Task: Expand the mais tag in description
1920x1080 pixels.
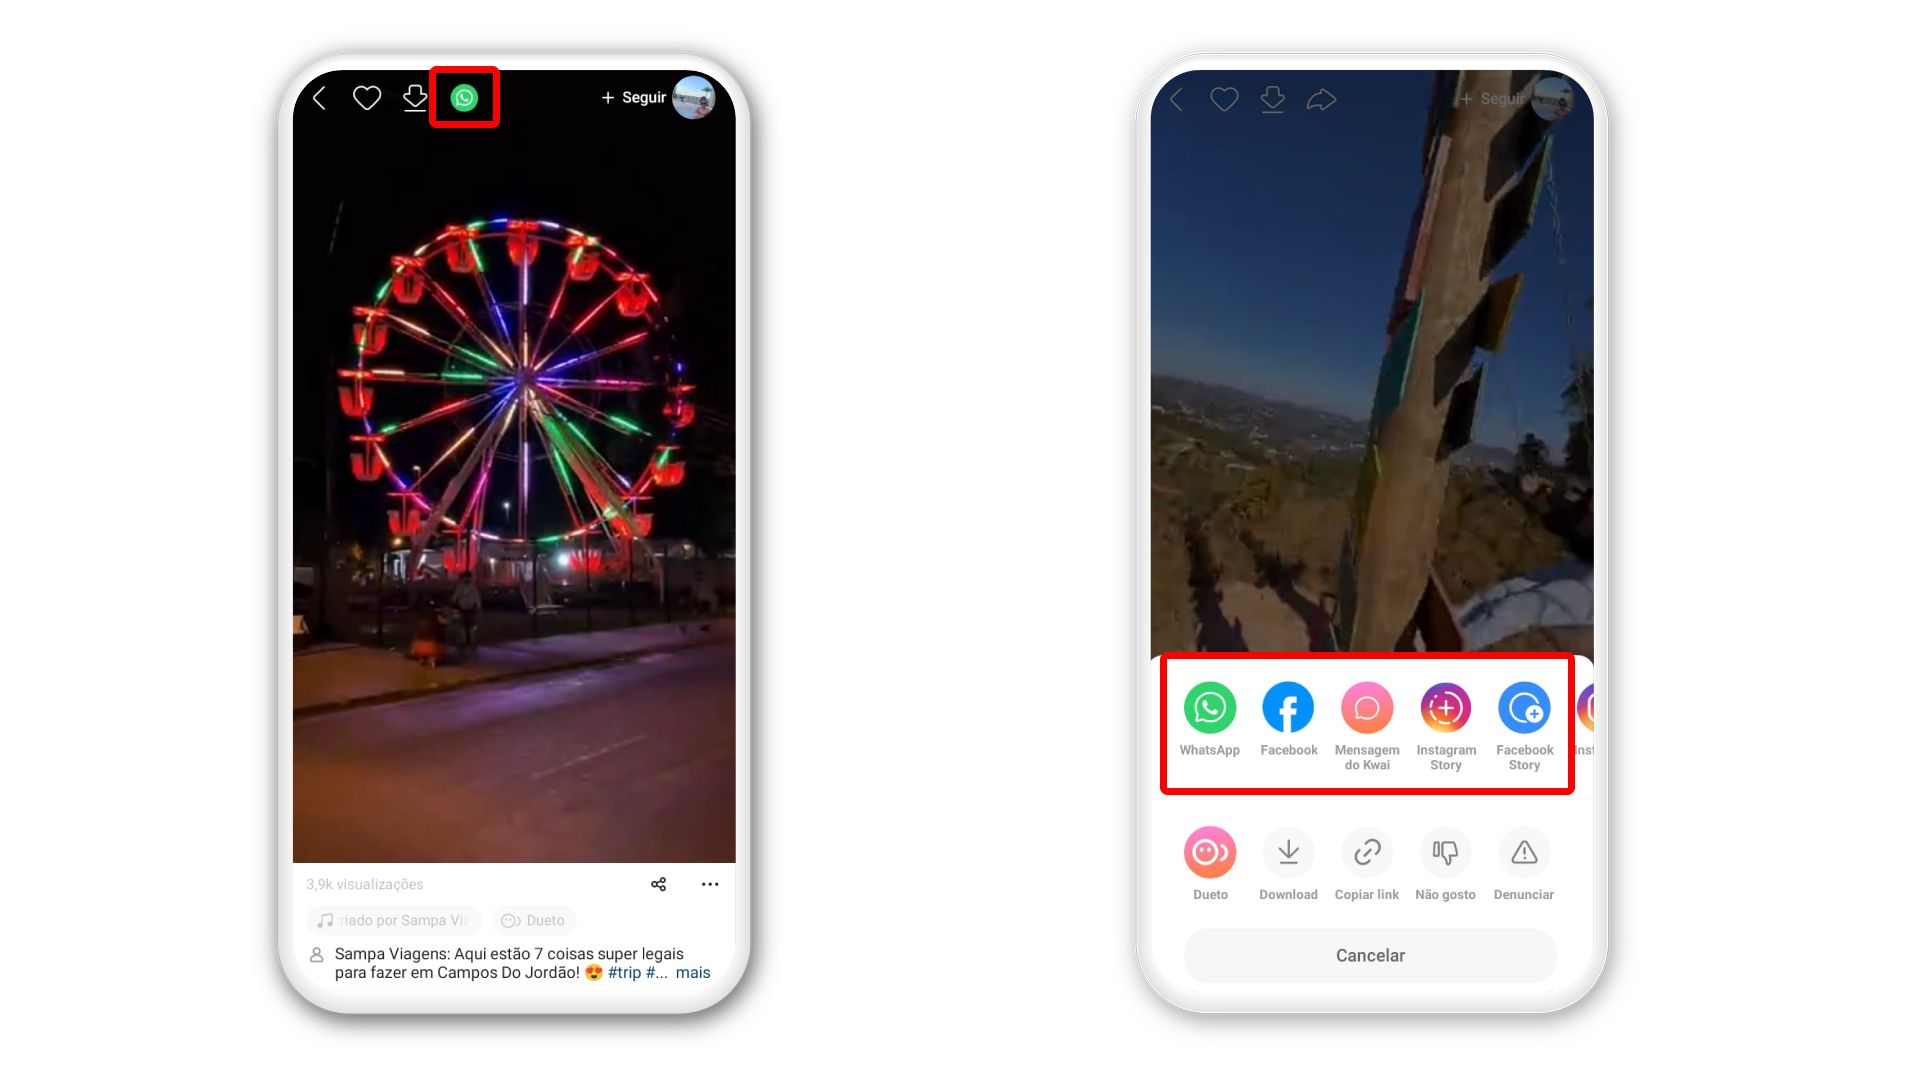Action: tap(695, 973)
